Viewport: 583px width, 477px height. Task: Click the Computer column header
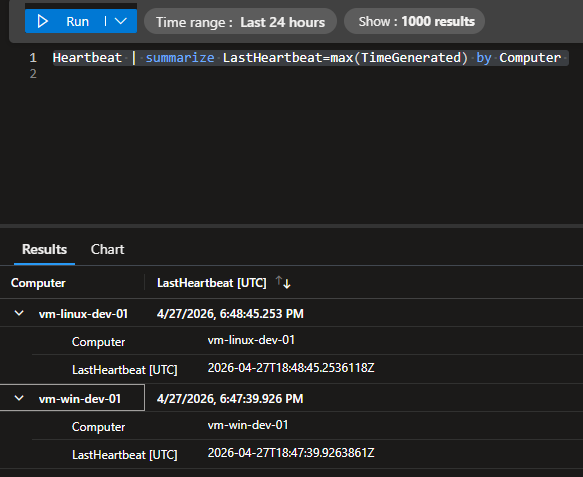tap(38, 283)
